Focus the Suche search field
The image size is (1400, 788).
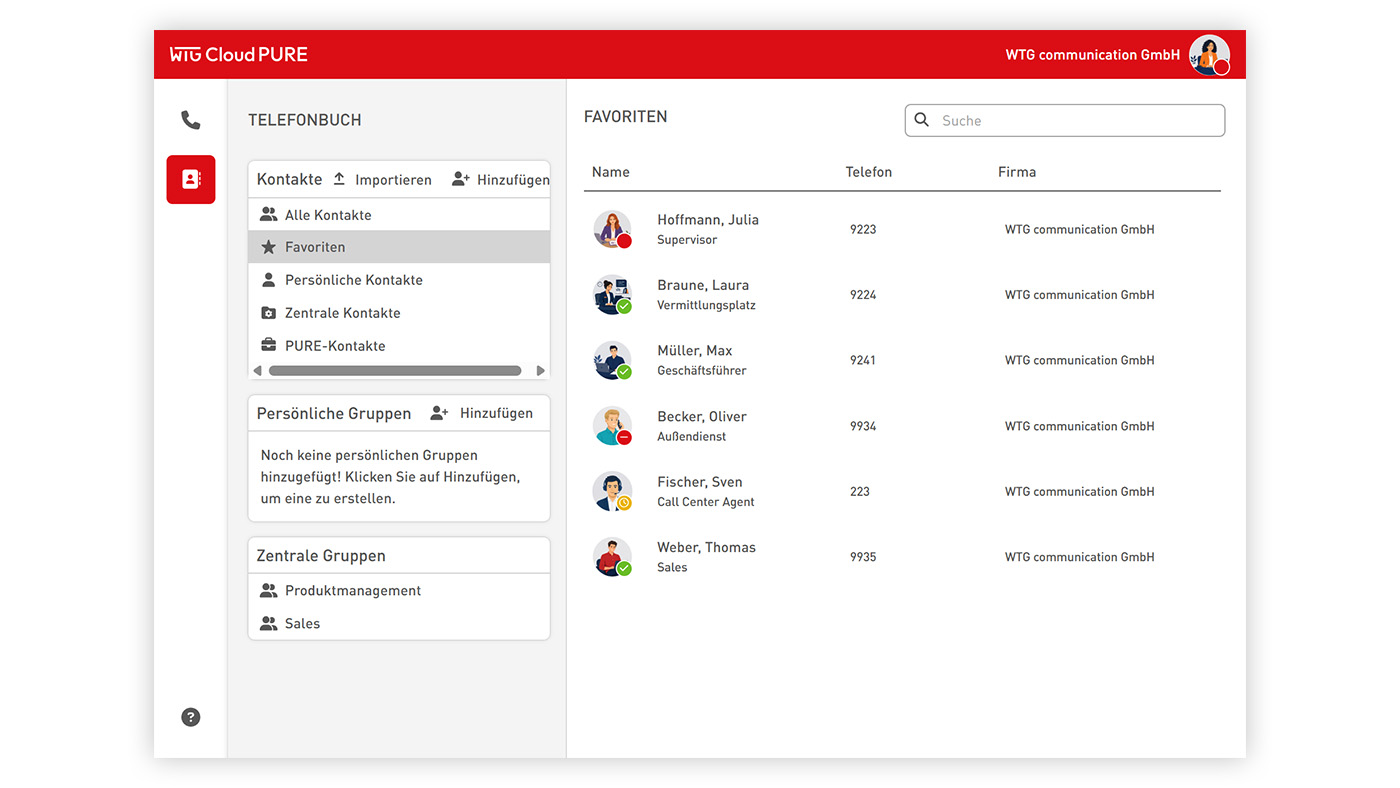1065,120
